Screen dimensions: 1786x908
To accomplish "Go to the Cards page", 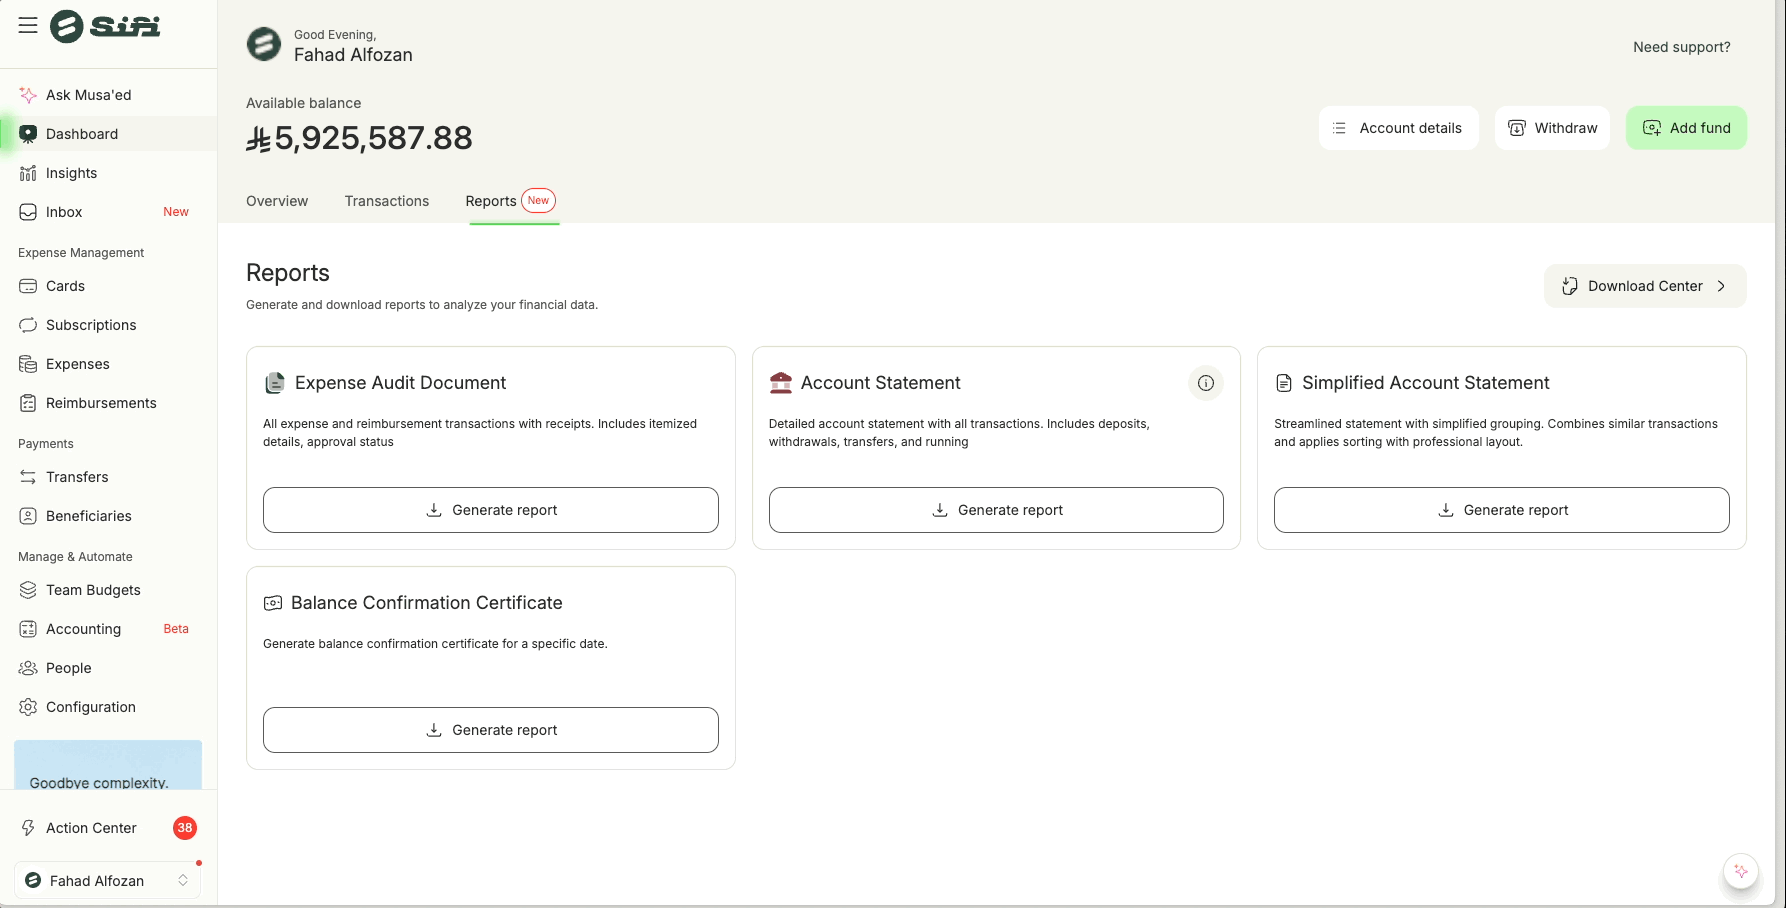I will [65, 286].
